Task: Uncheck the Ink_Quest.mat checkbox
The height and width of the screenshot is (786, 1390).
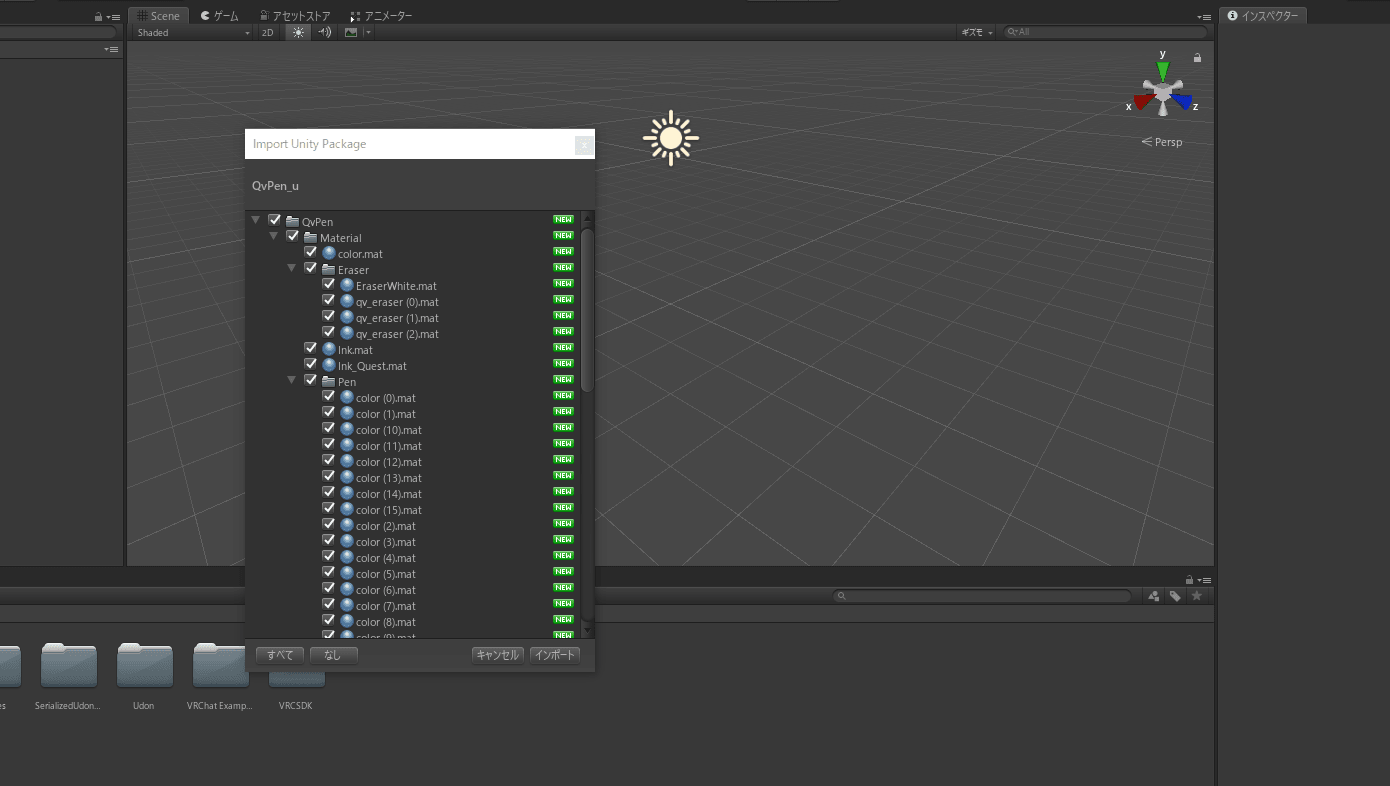Action: pos(311,365)
